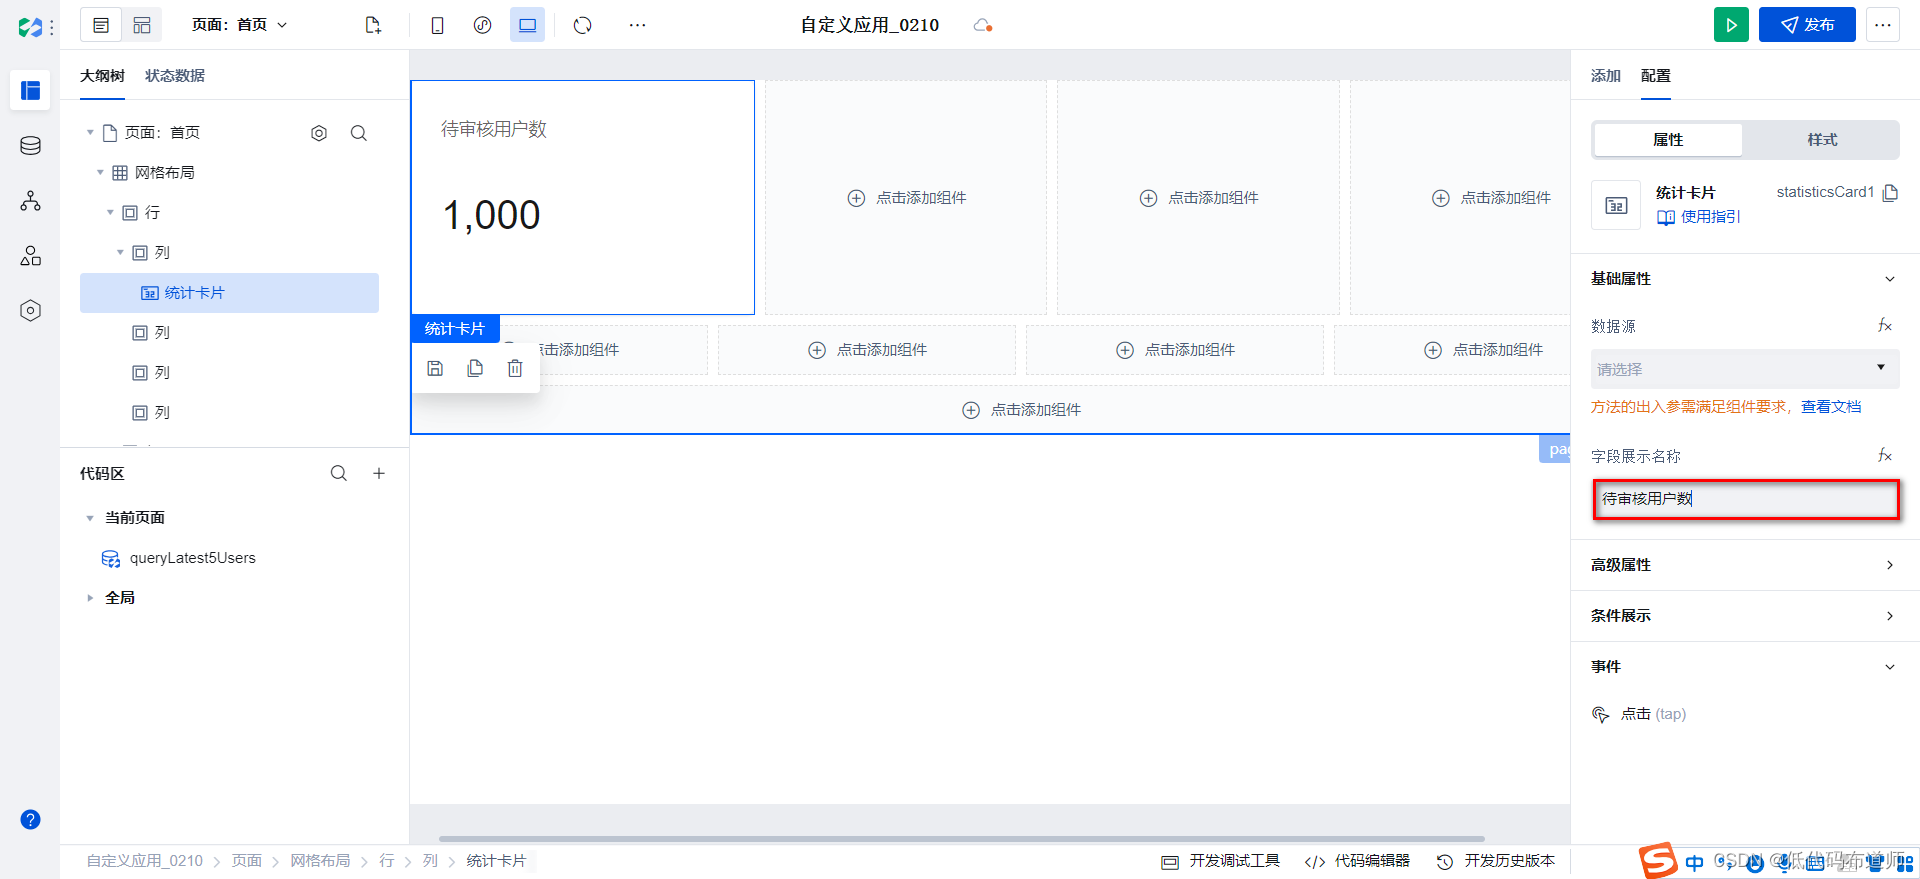Viewport: 1920px width, 879px height.
Task: Click the 字段展示名称 input field
Action: [x=1746, y=499]
